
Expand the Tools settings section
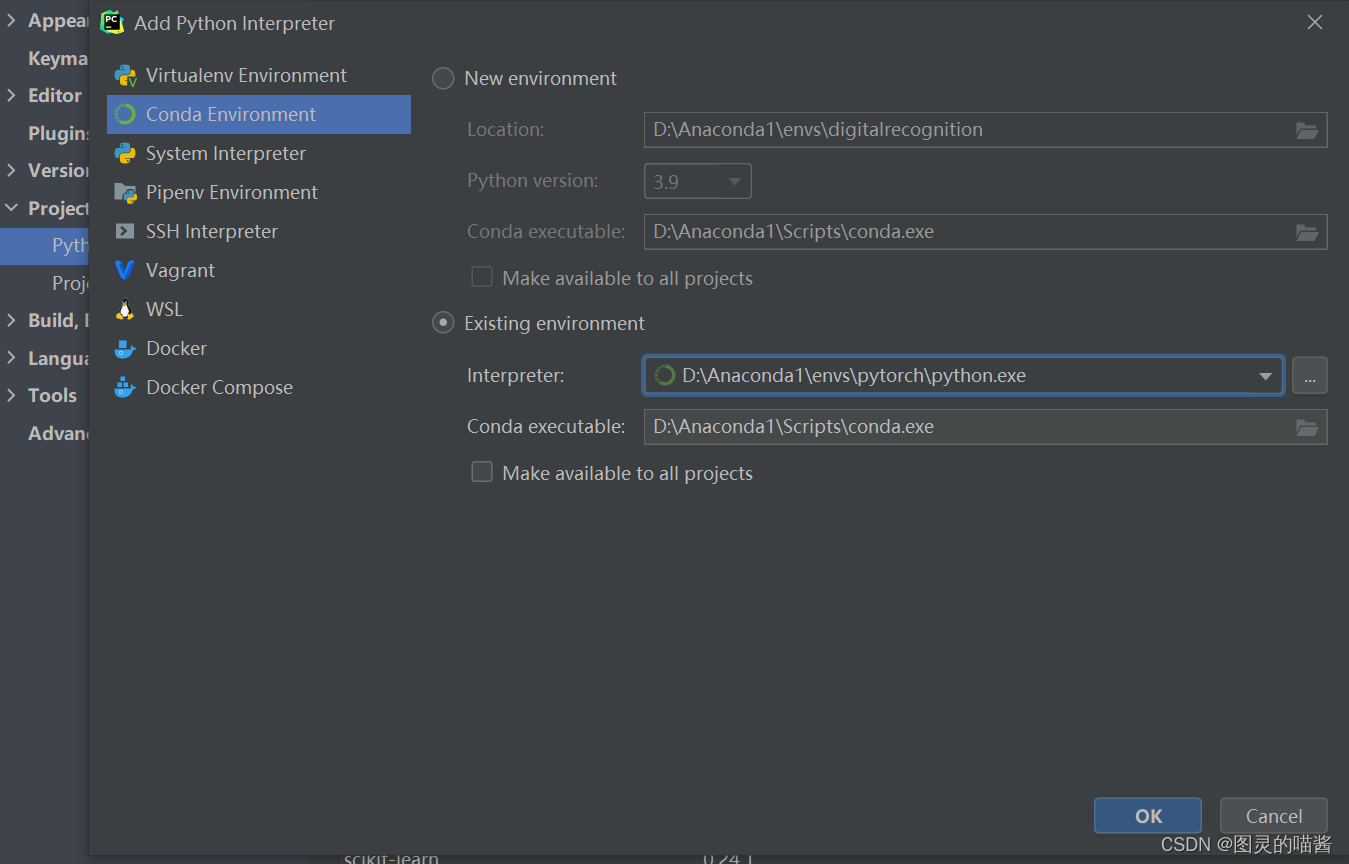point(11,395)
